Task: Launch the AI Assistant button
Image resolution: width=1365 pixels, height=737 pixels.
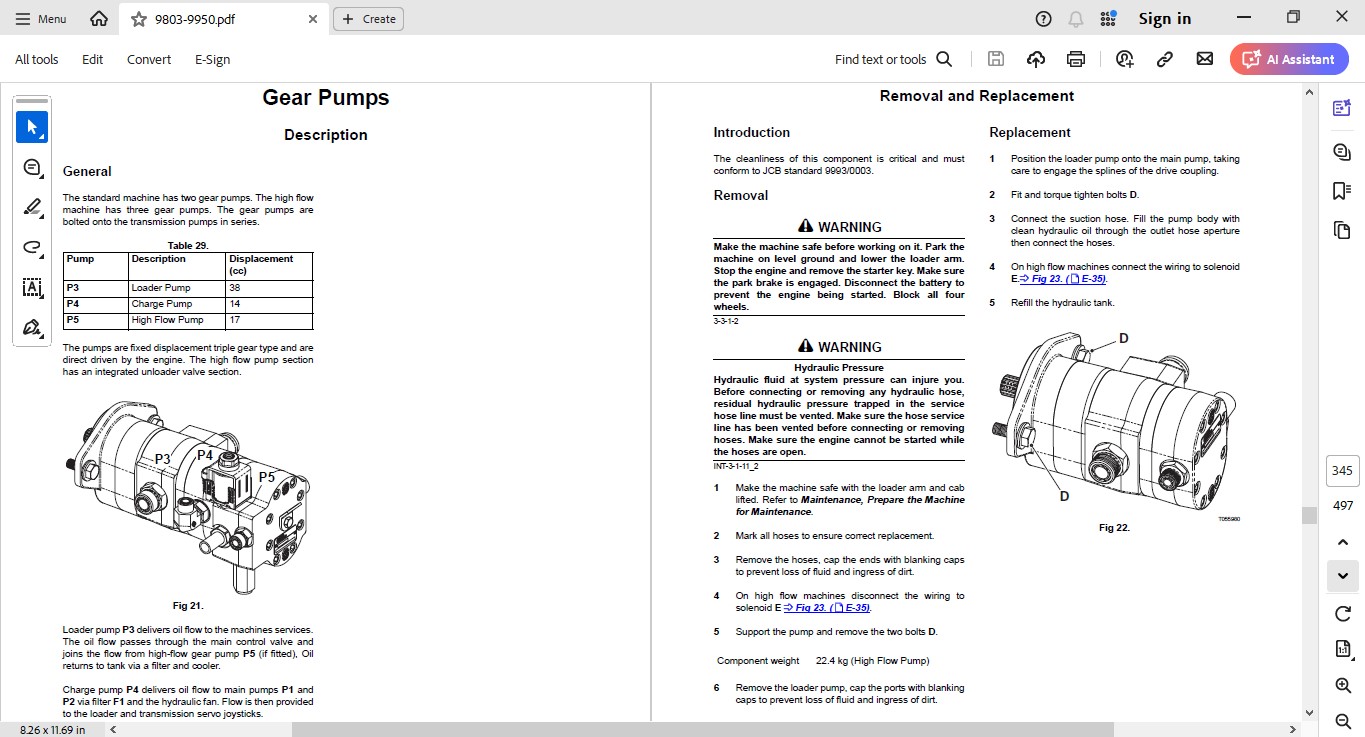Action: [x=1289, y=59]
